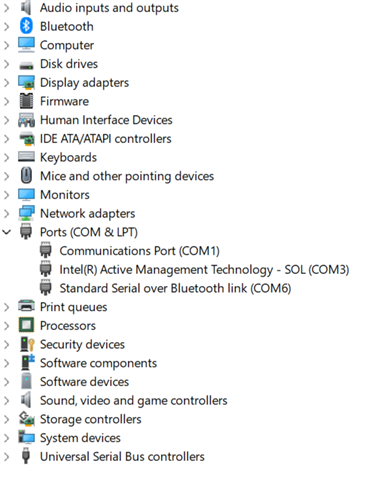Viewport: 369px width, 480px height.
Task: Select the Software components label
Action: pyautogui.click(x=98, y=363)
